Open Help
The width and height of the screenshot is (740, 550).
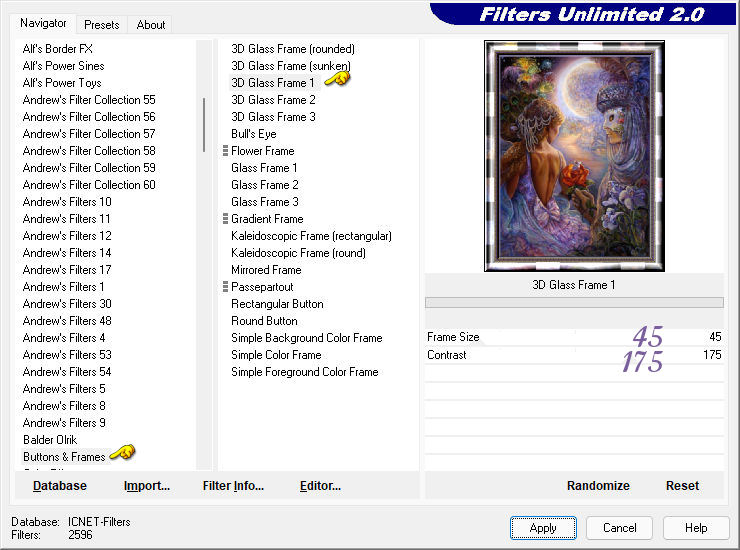click(696, 528)
